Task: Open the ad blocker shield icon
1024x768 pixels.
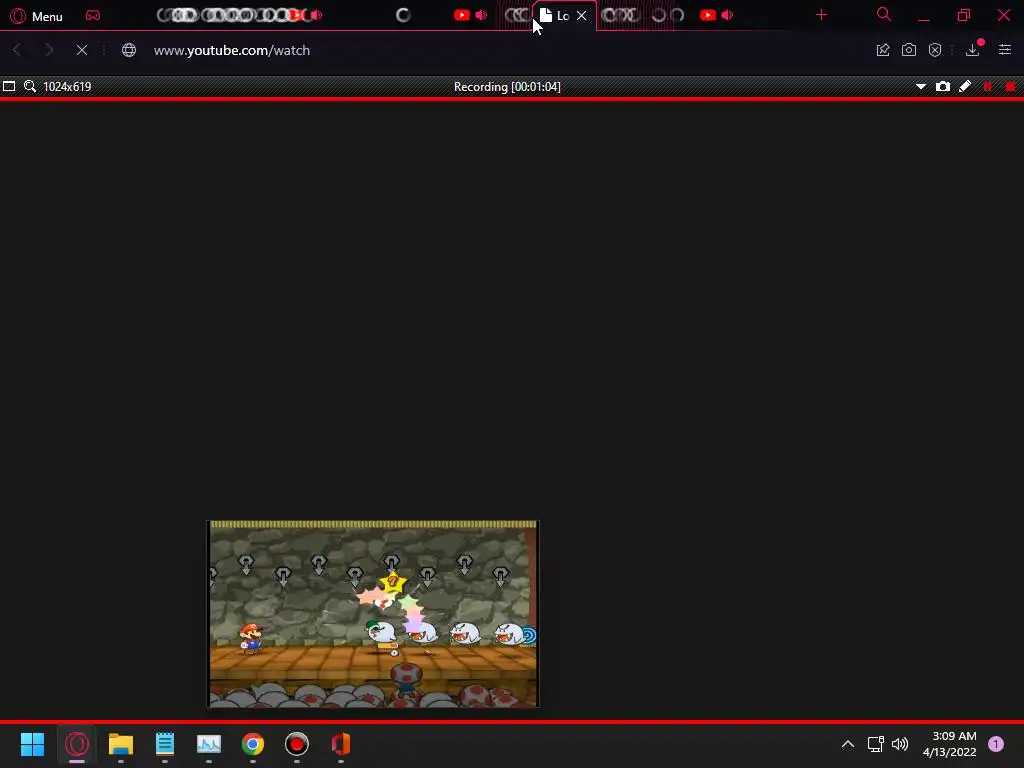Action: [x=935, y=50]
